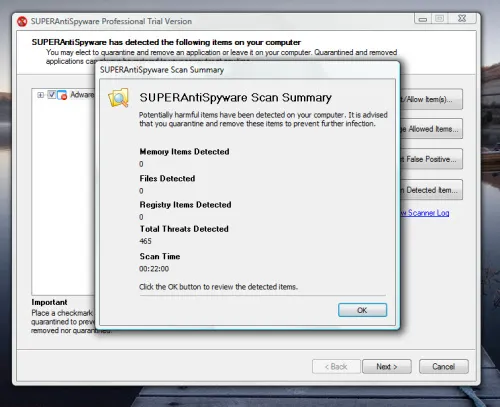Open the Scanner Log link

[x=425, y=213]
